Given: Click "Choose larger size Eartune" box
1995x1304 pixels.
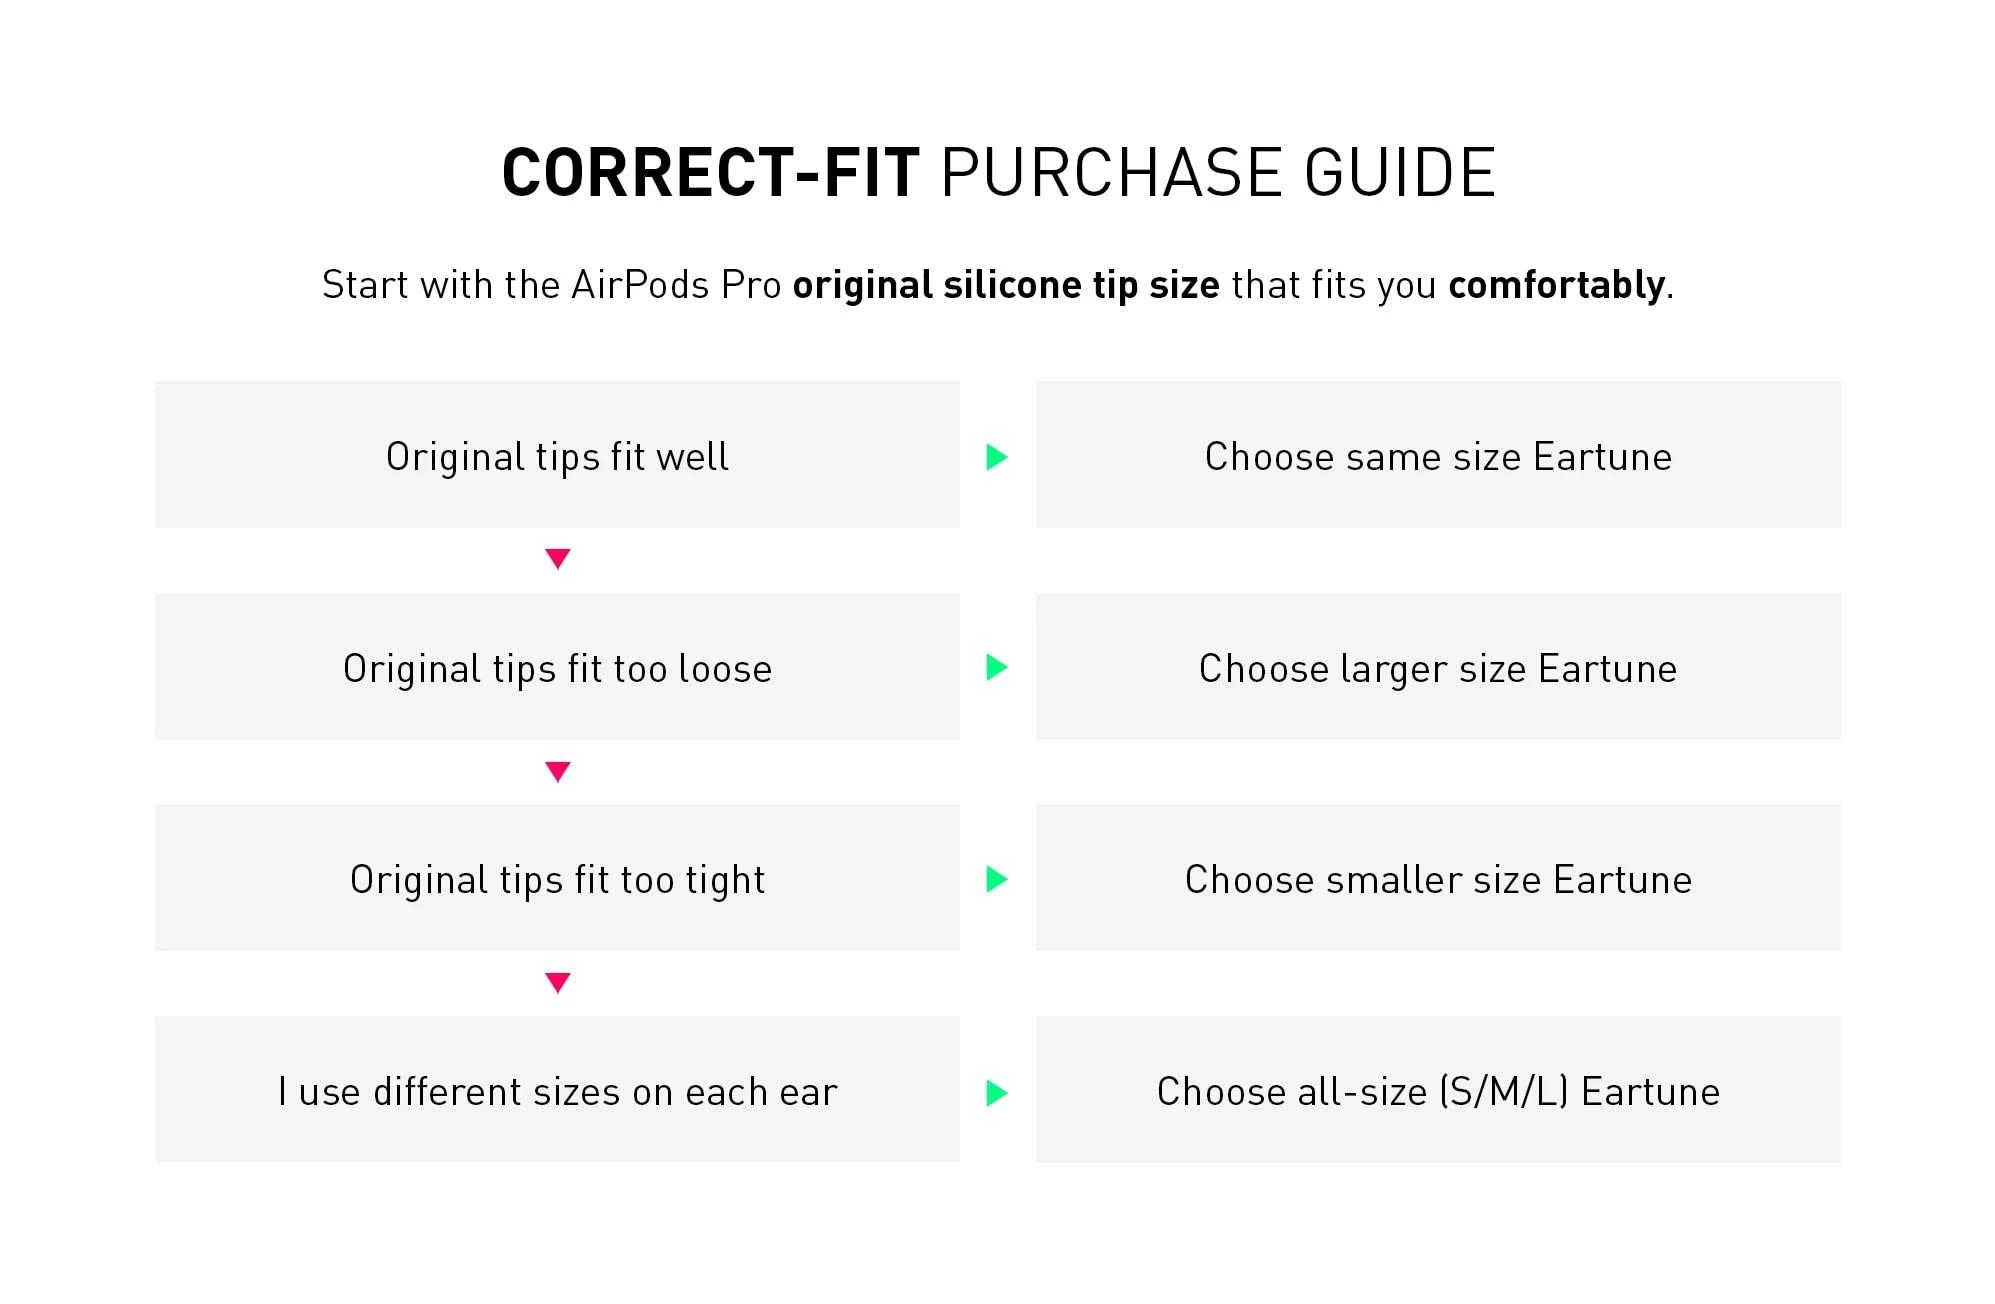Looking at the screenshot, I should (1438, 667).
